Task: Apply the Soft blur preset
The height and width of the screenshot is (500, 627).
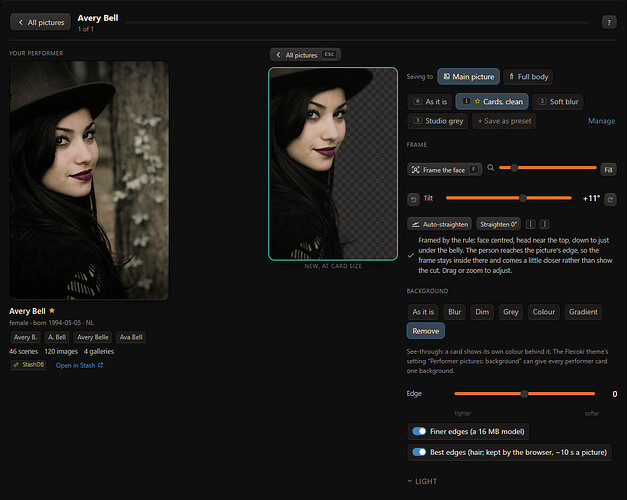Action: click(x=558, y=102)
